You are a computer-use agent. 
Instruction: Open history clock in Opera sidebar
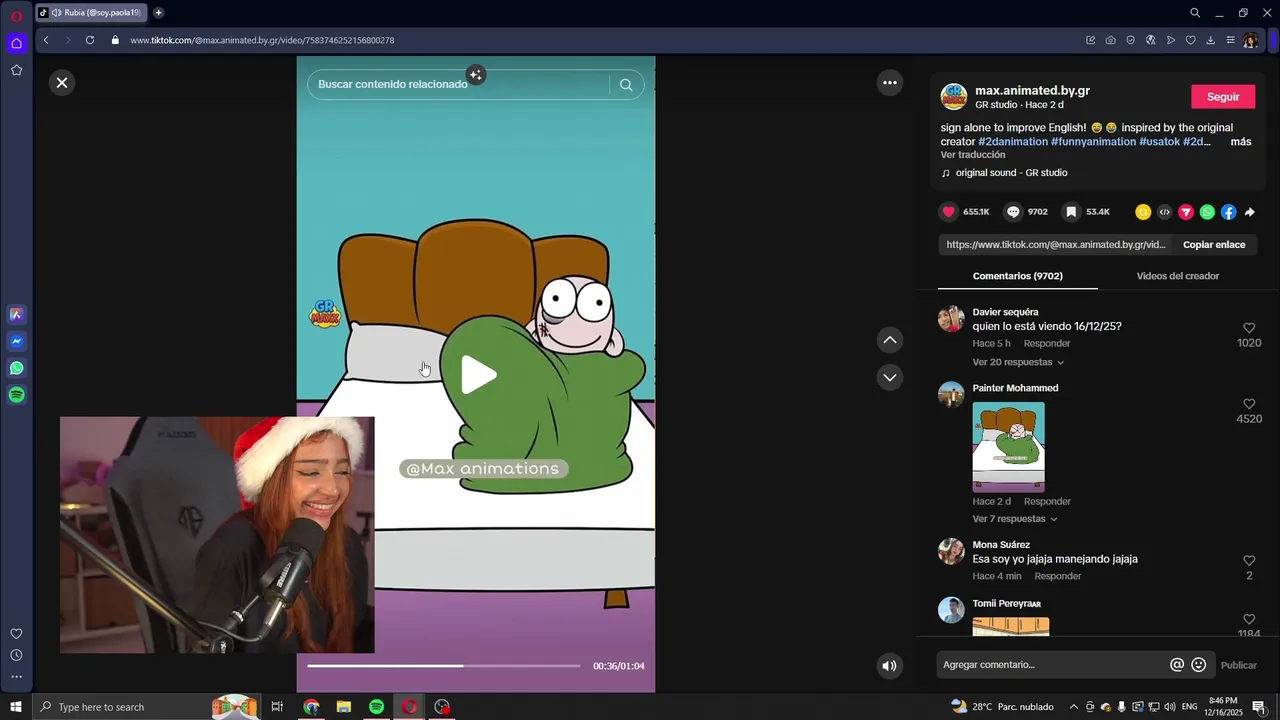tap(16, 655)
